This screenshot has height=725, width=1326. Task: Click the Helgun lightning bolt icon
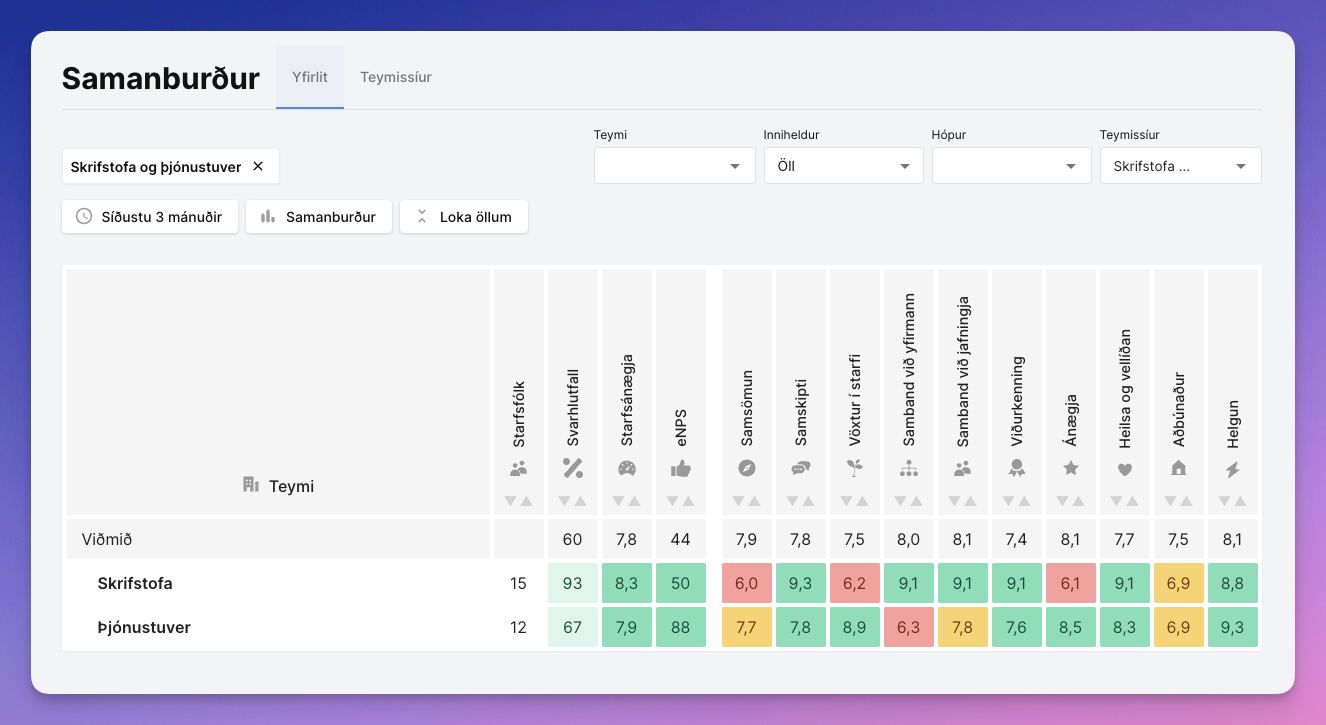(1233, 467)
